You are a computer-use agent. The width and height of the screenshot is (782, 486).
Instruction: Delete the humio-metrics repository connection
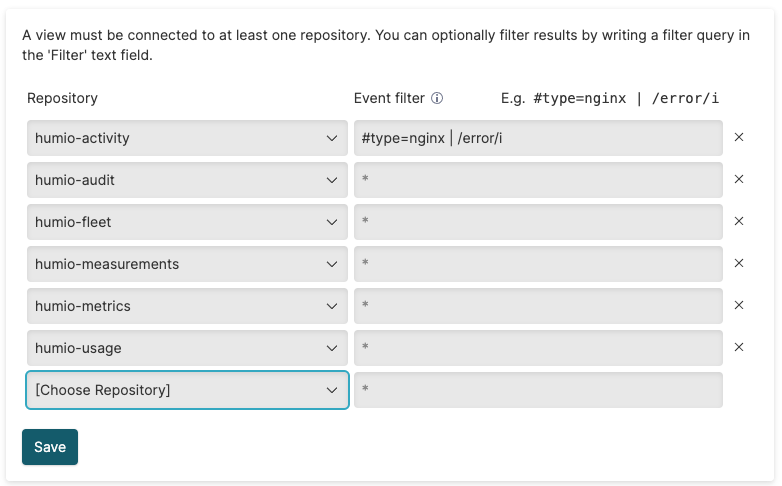coord(739,306)
